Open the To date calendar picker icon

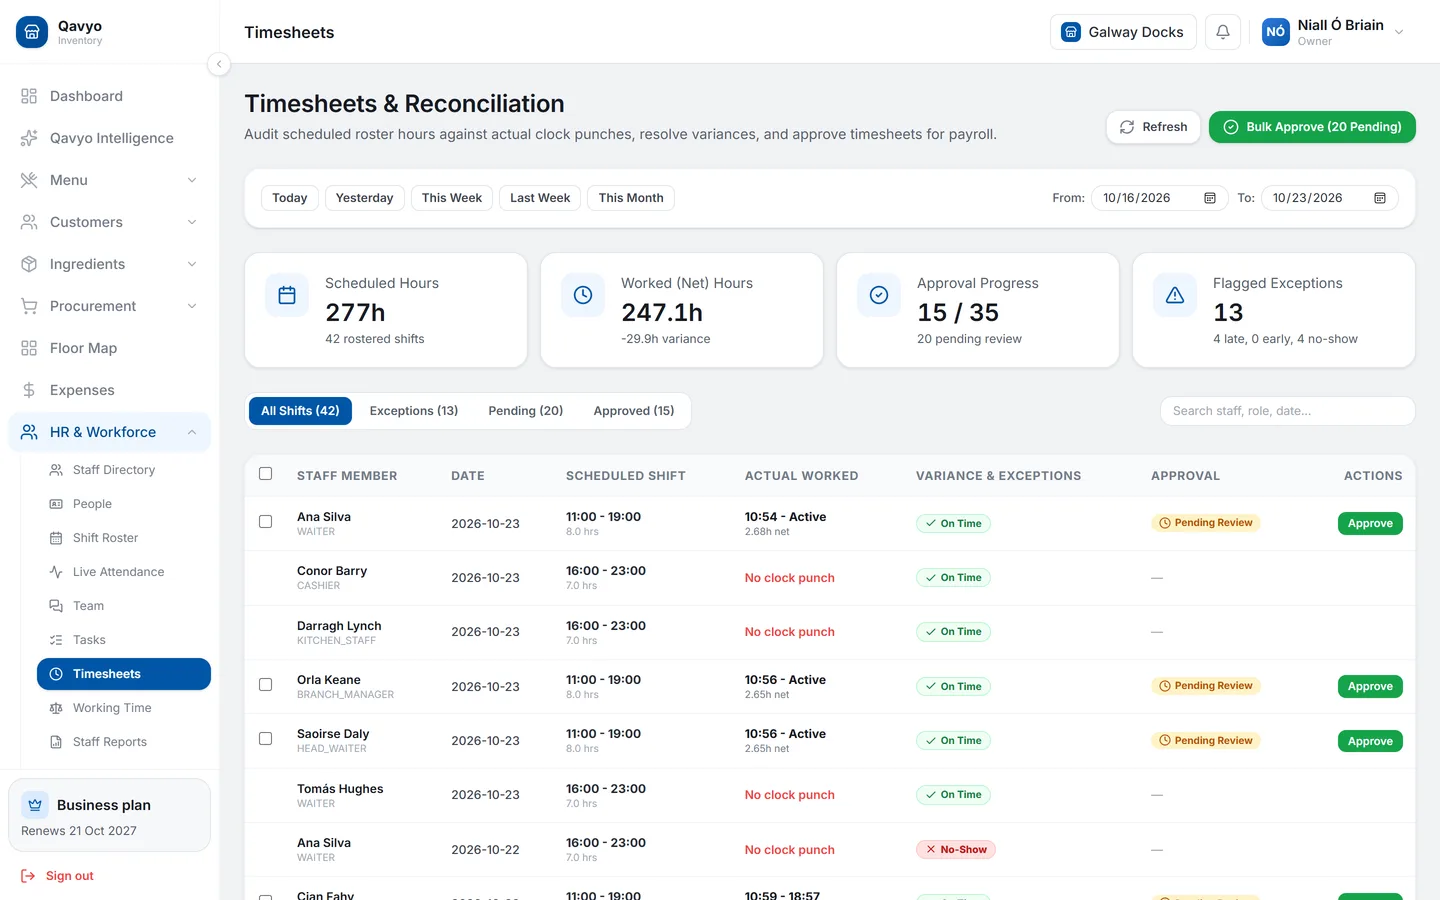coord(1380,198)
